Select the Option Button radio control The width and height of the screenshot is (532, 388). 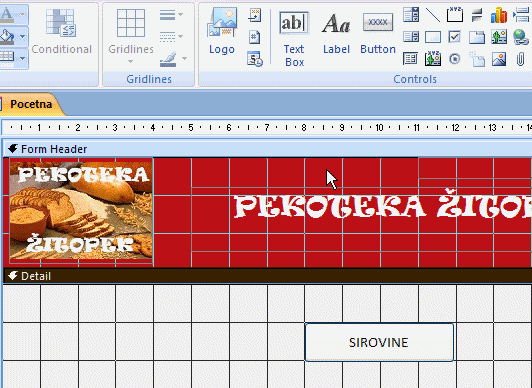click(x=454, y=59)
